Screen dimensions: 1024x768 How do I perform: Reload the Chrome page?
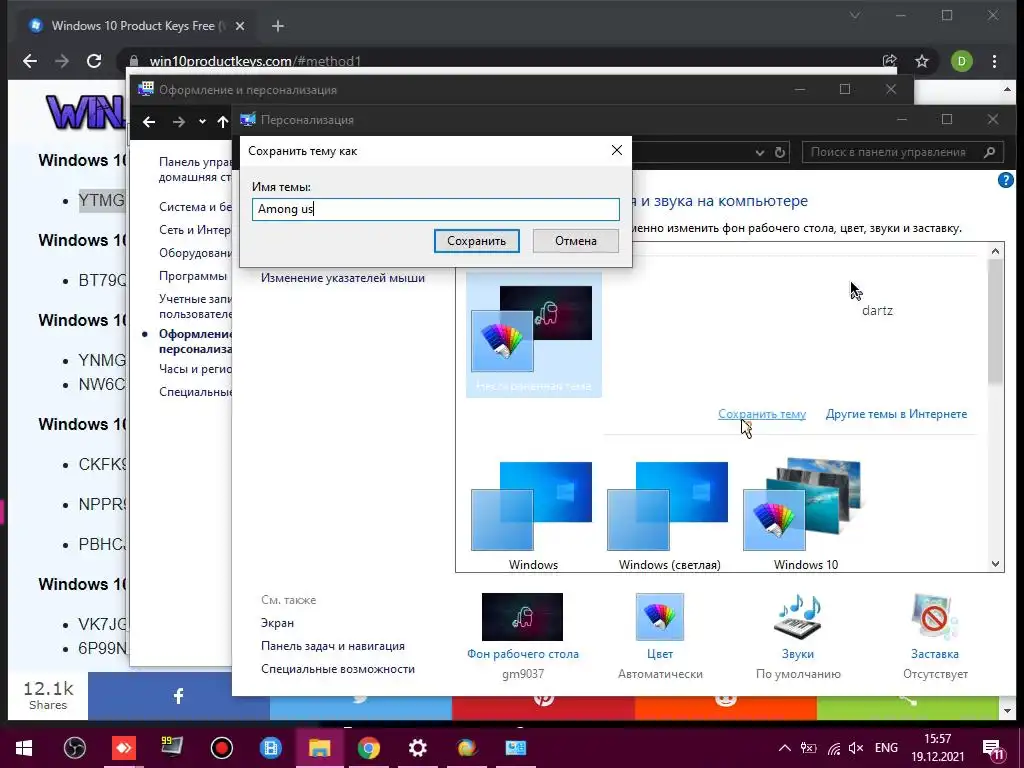pyautogui.click(x=94, y=61)
